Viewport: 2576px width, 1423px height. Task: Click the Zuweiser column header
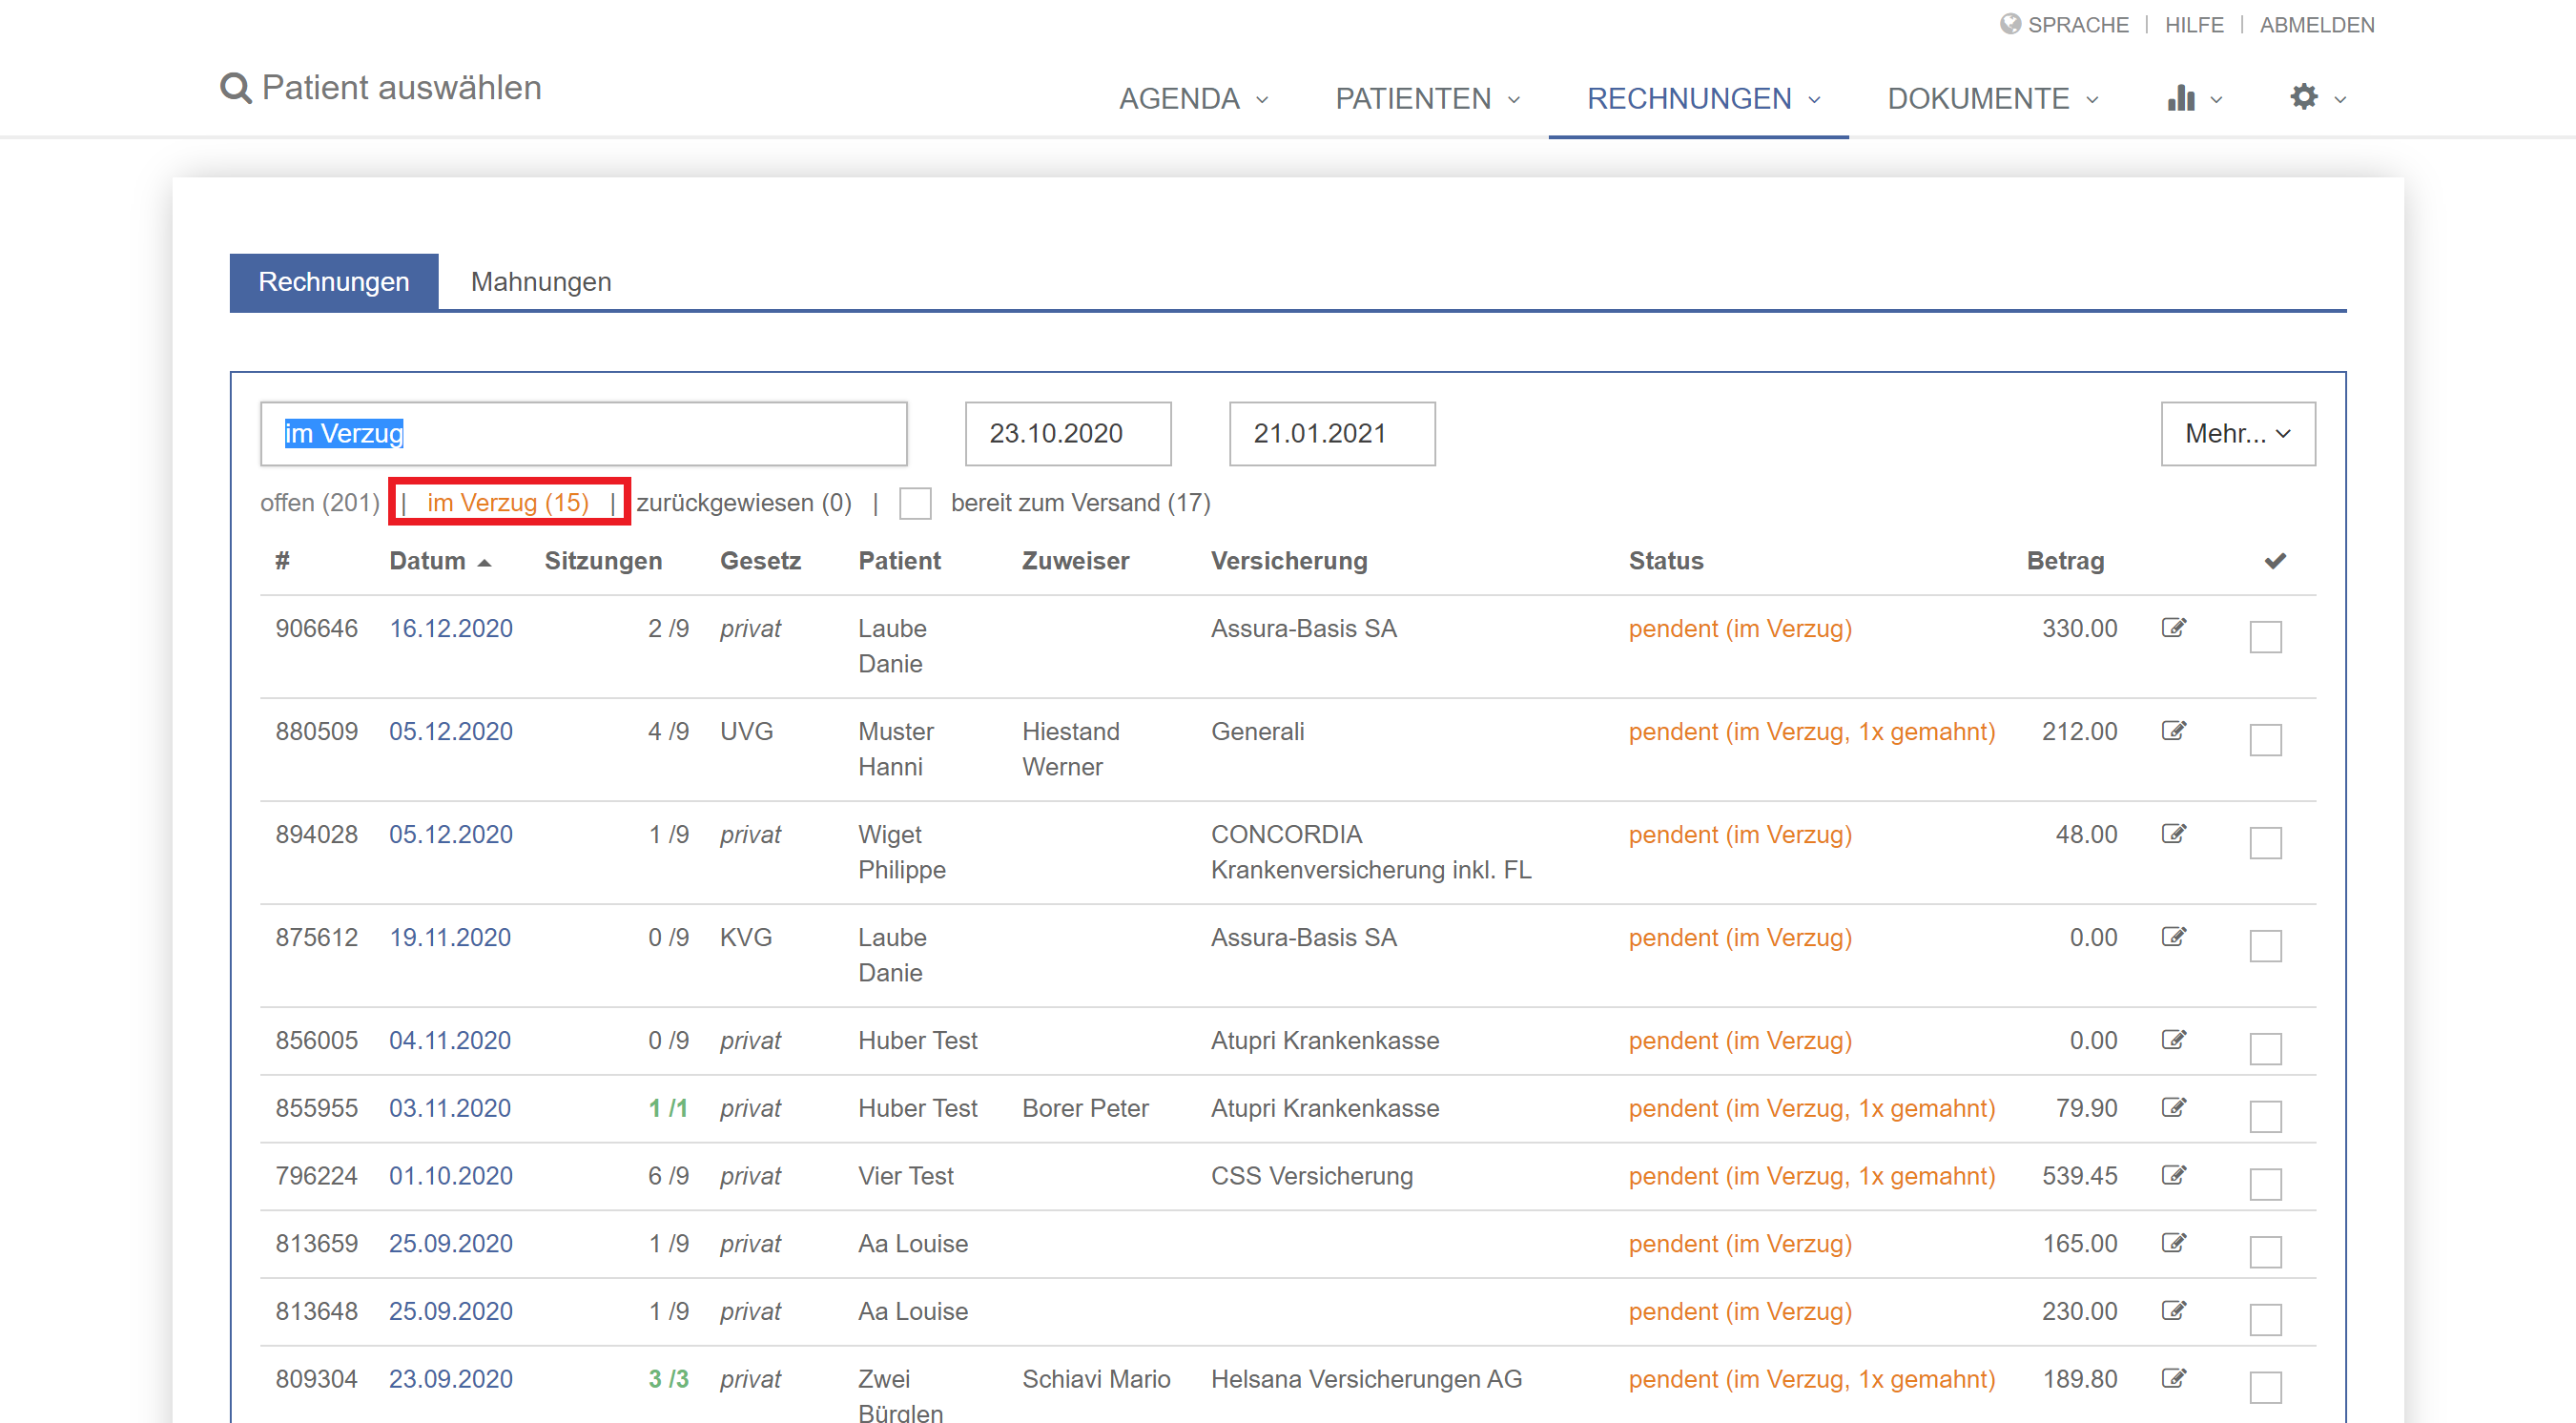point(1076,561)
